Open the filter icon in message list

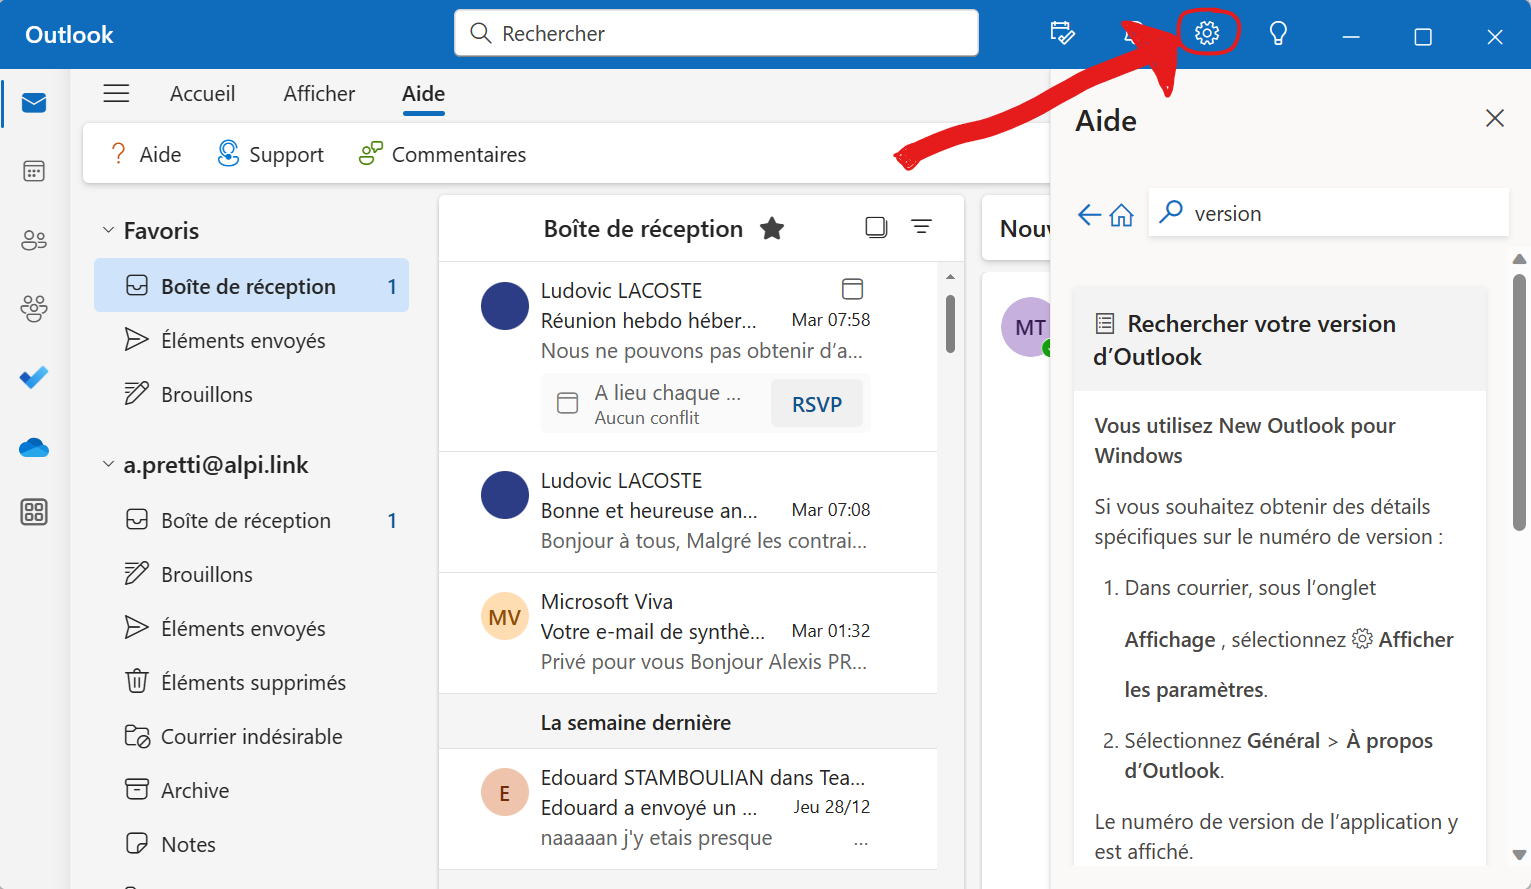[922, 228]
